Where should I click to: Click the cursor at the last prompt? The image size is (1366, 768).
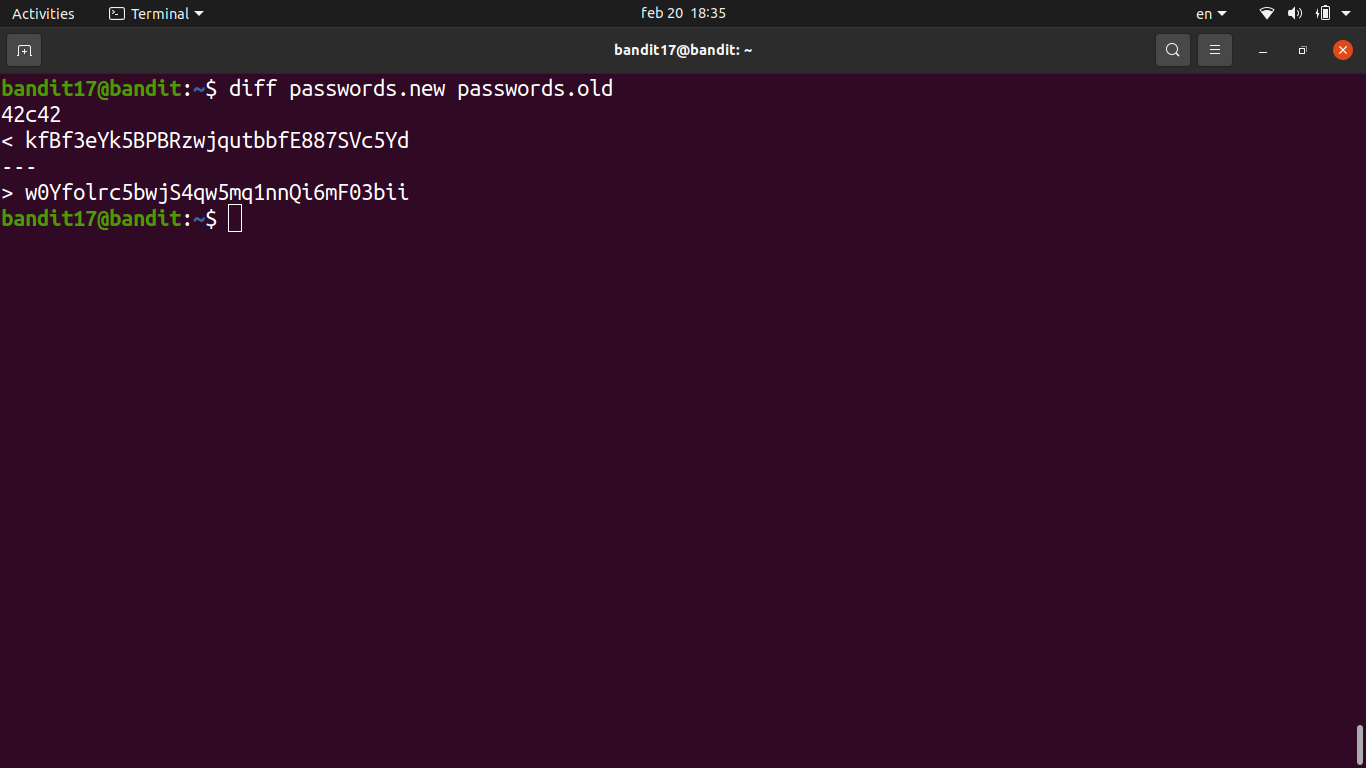[x=235, y=218]
